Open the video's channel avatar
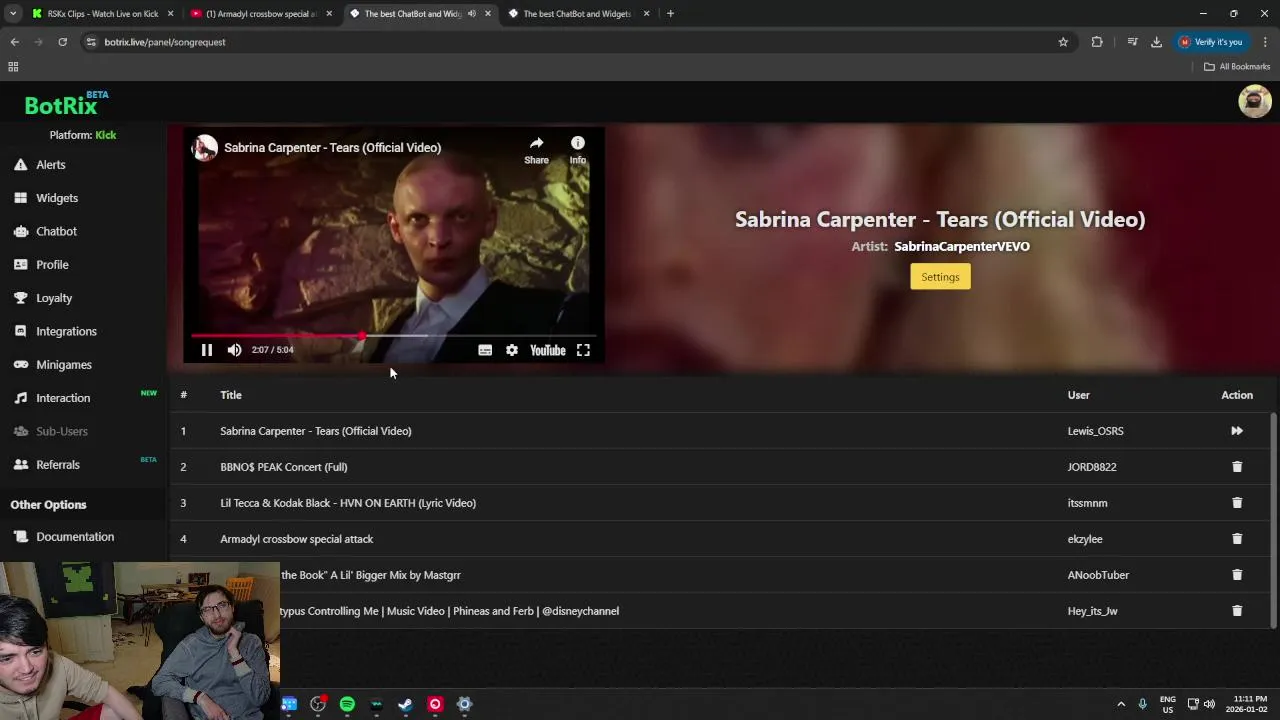 click(205, 147)
